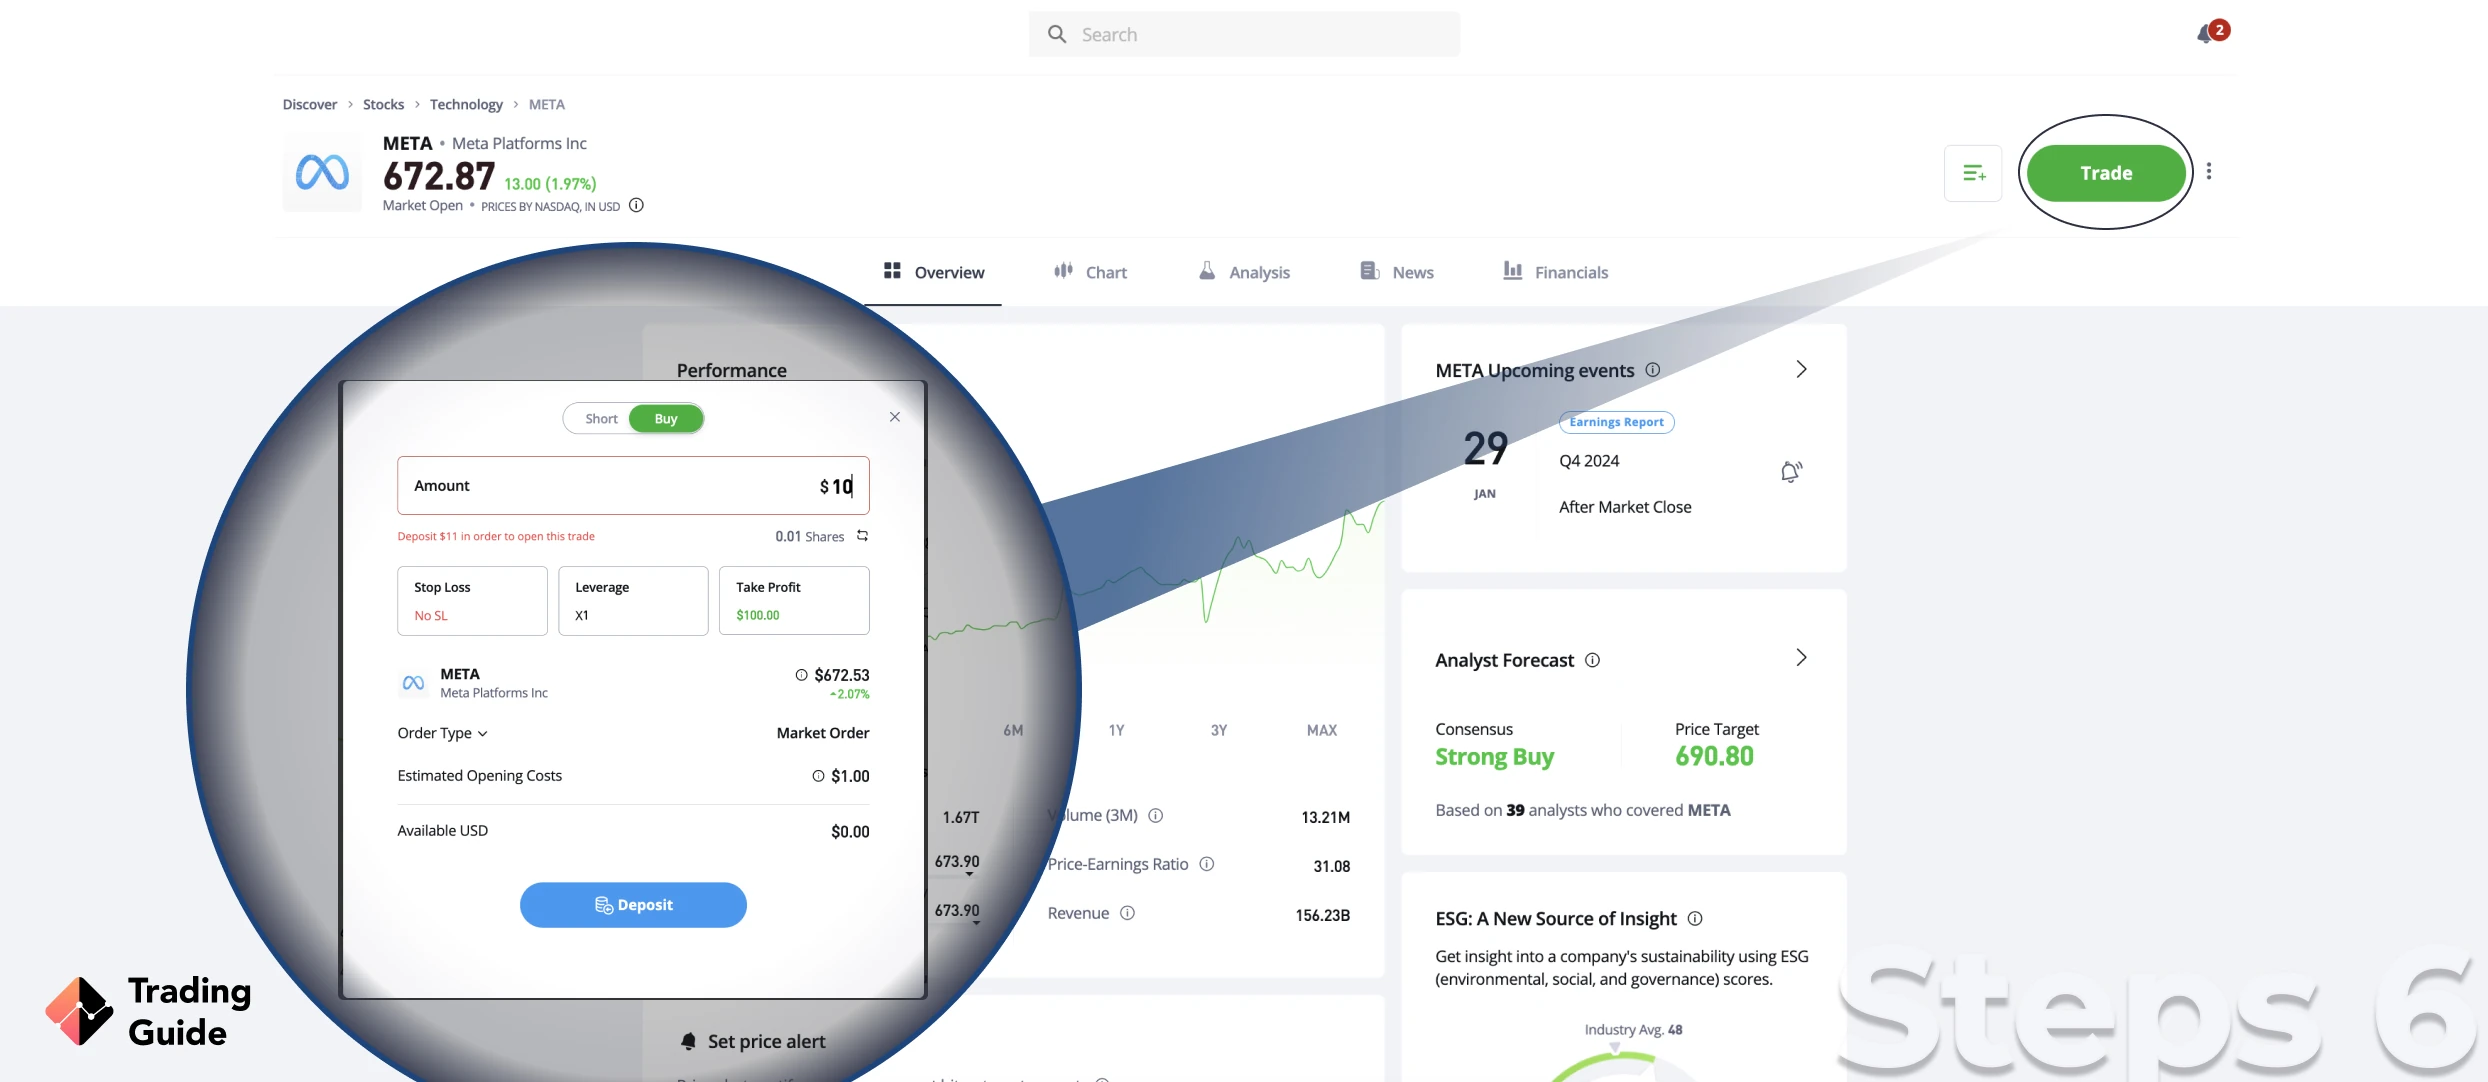Viewport: 2488px width, 1082px height.
Task: Select MAX performance range
Action: point(1322,731)
